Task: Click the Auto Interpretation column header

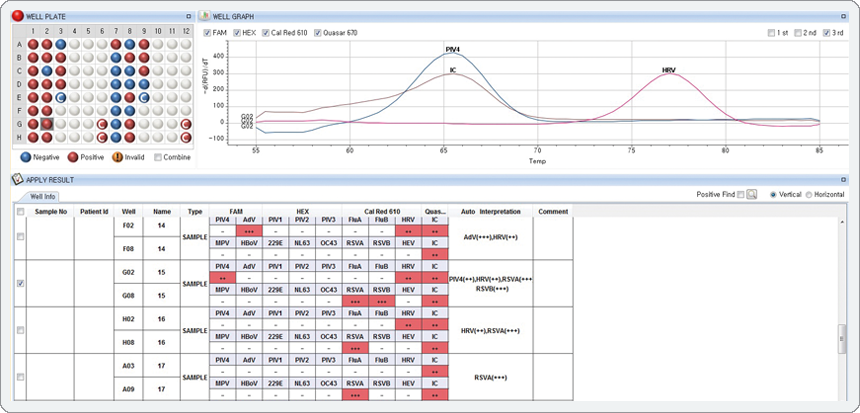Action: click(492, 212)
